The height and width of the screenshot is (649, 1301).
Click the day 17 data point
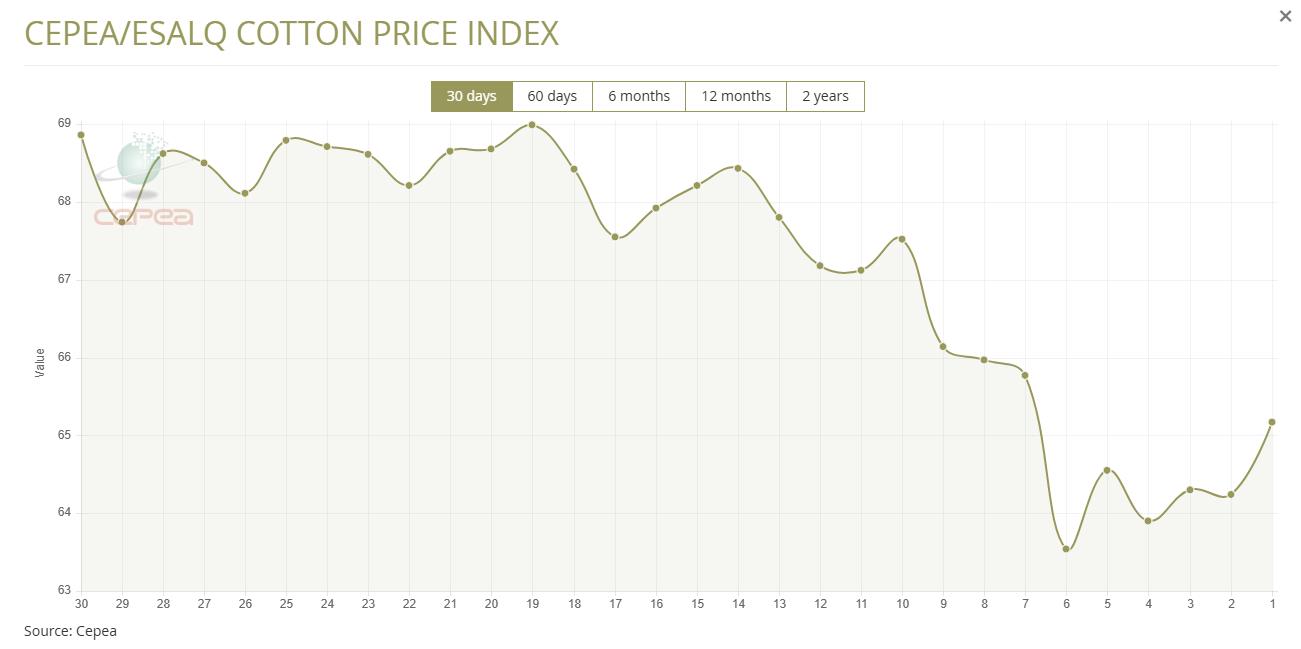point(615,237)
